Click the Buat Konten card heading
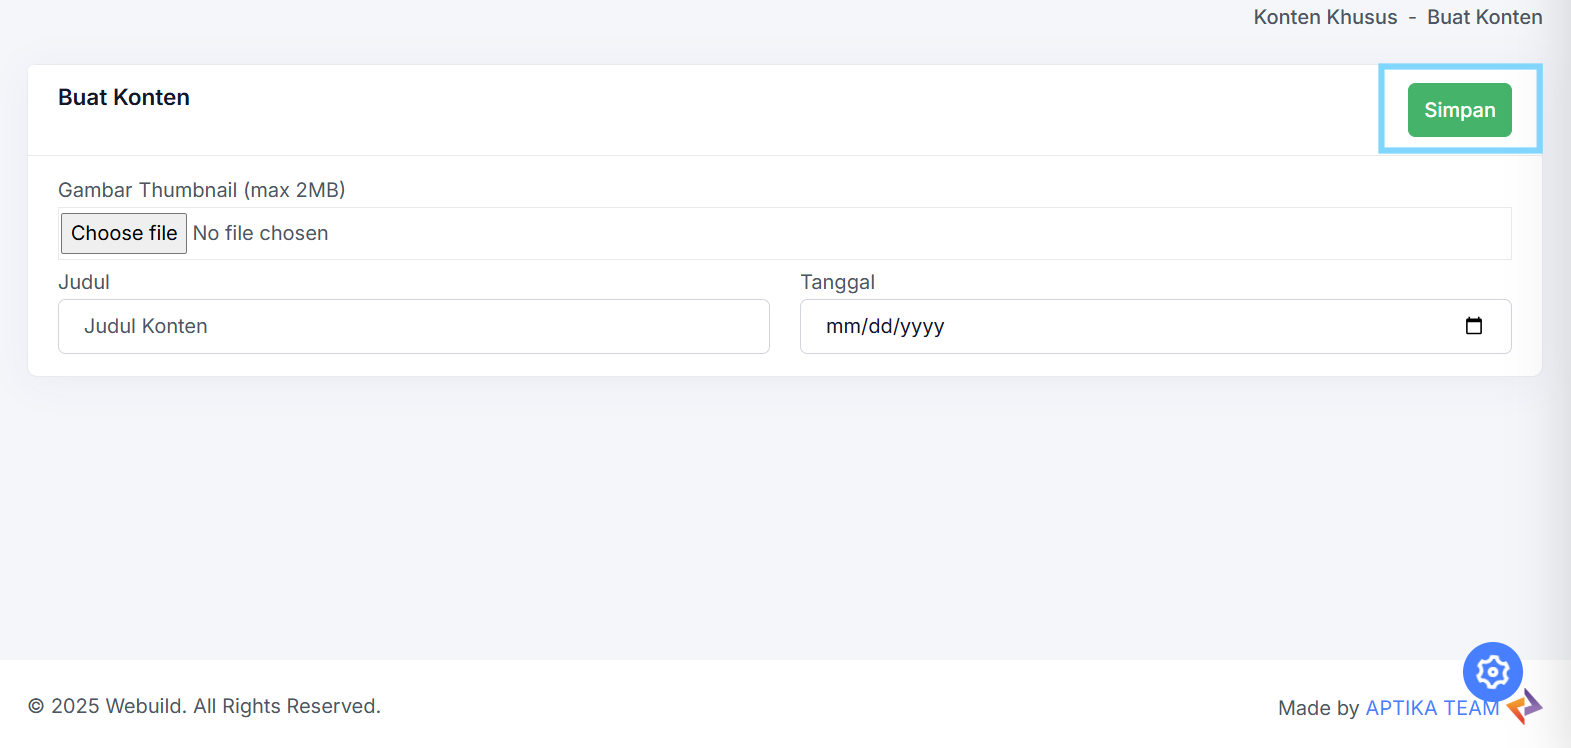Image resolution: width=1571 pixels, height=748 pixels. 124,97
